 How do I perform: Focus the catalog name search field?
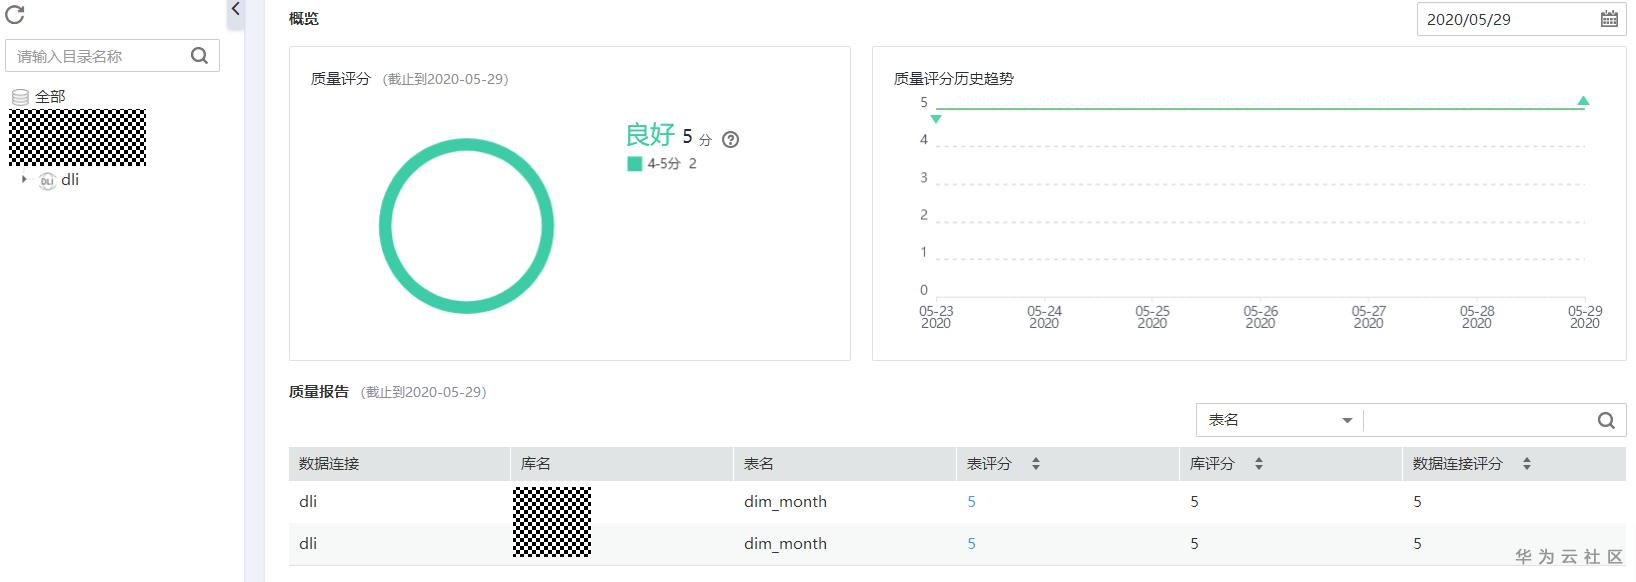click(x=100, y=56)
